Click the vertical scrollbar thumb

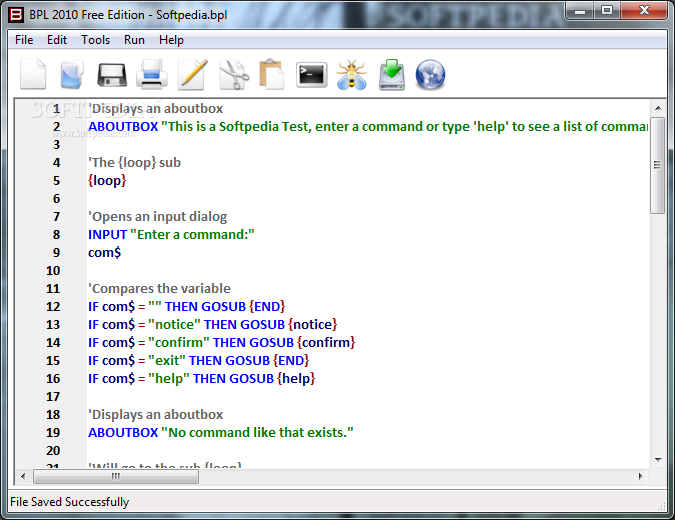(x=657, y=165)
